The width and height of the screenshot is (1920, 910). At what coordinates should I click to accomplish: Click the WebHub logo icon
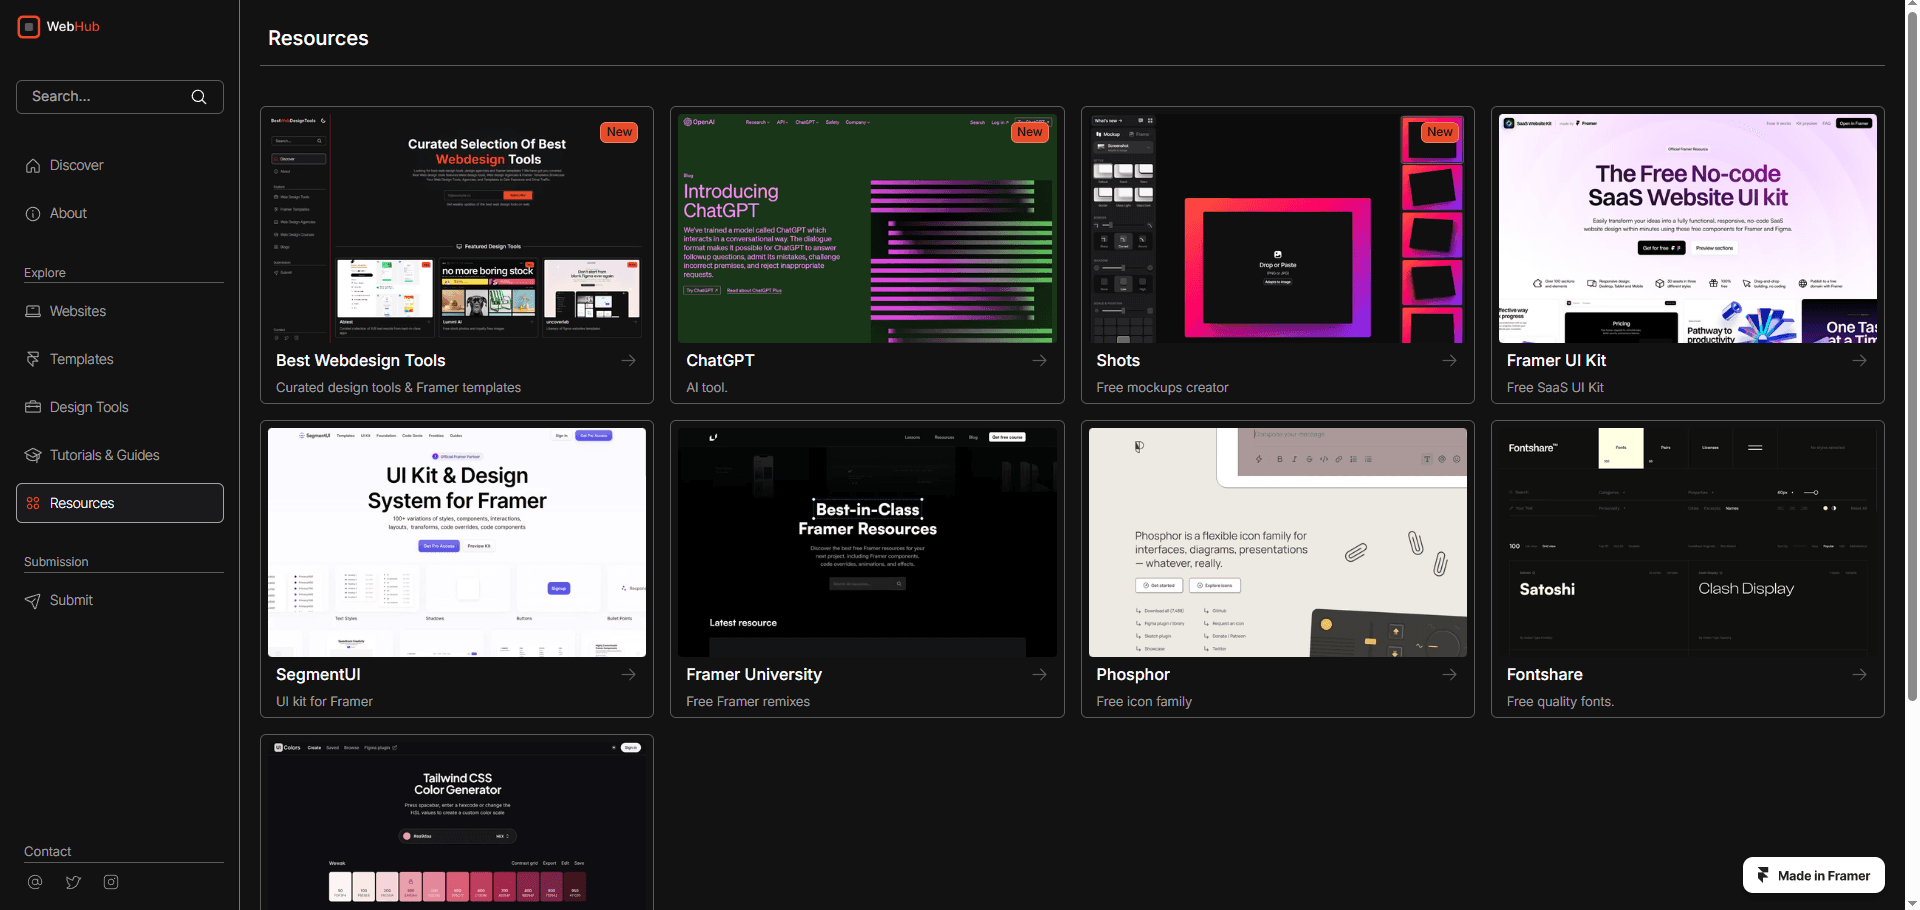[x=29, y=27]
